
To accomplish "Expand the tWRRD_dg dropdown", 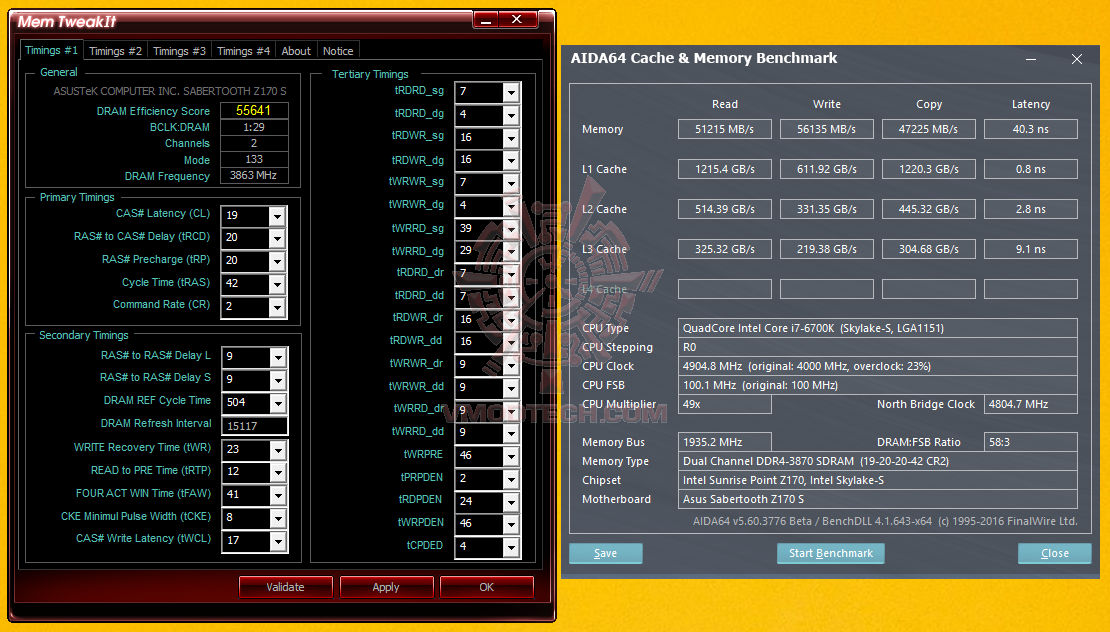I will [x=511, y=252].
